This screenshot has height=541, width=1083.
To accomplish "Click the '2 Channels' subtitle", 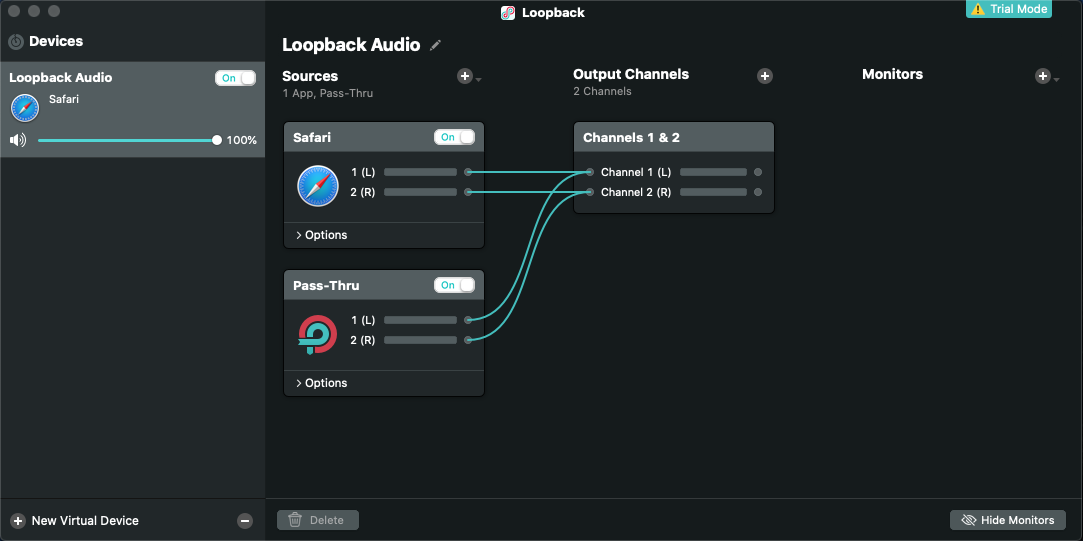I will [602, 91].
